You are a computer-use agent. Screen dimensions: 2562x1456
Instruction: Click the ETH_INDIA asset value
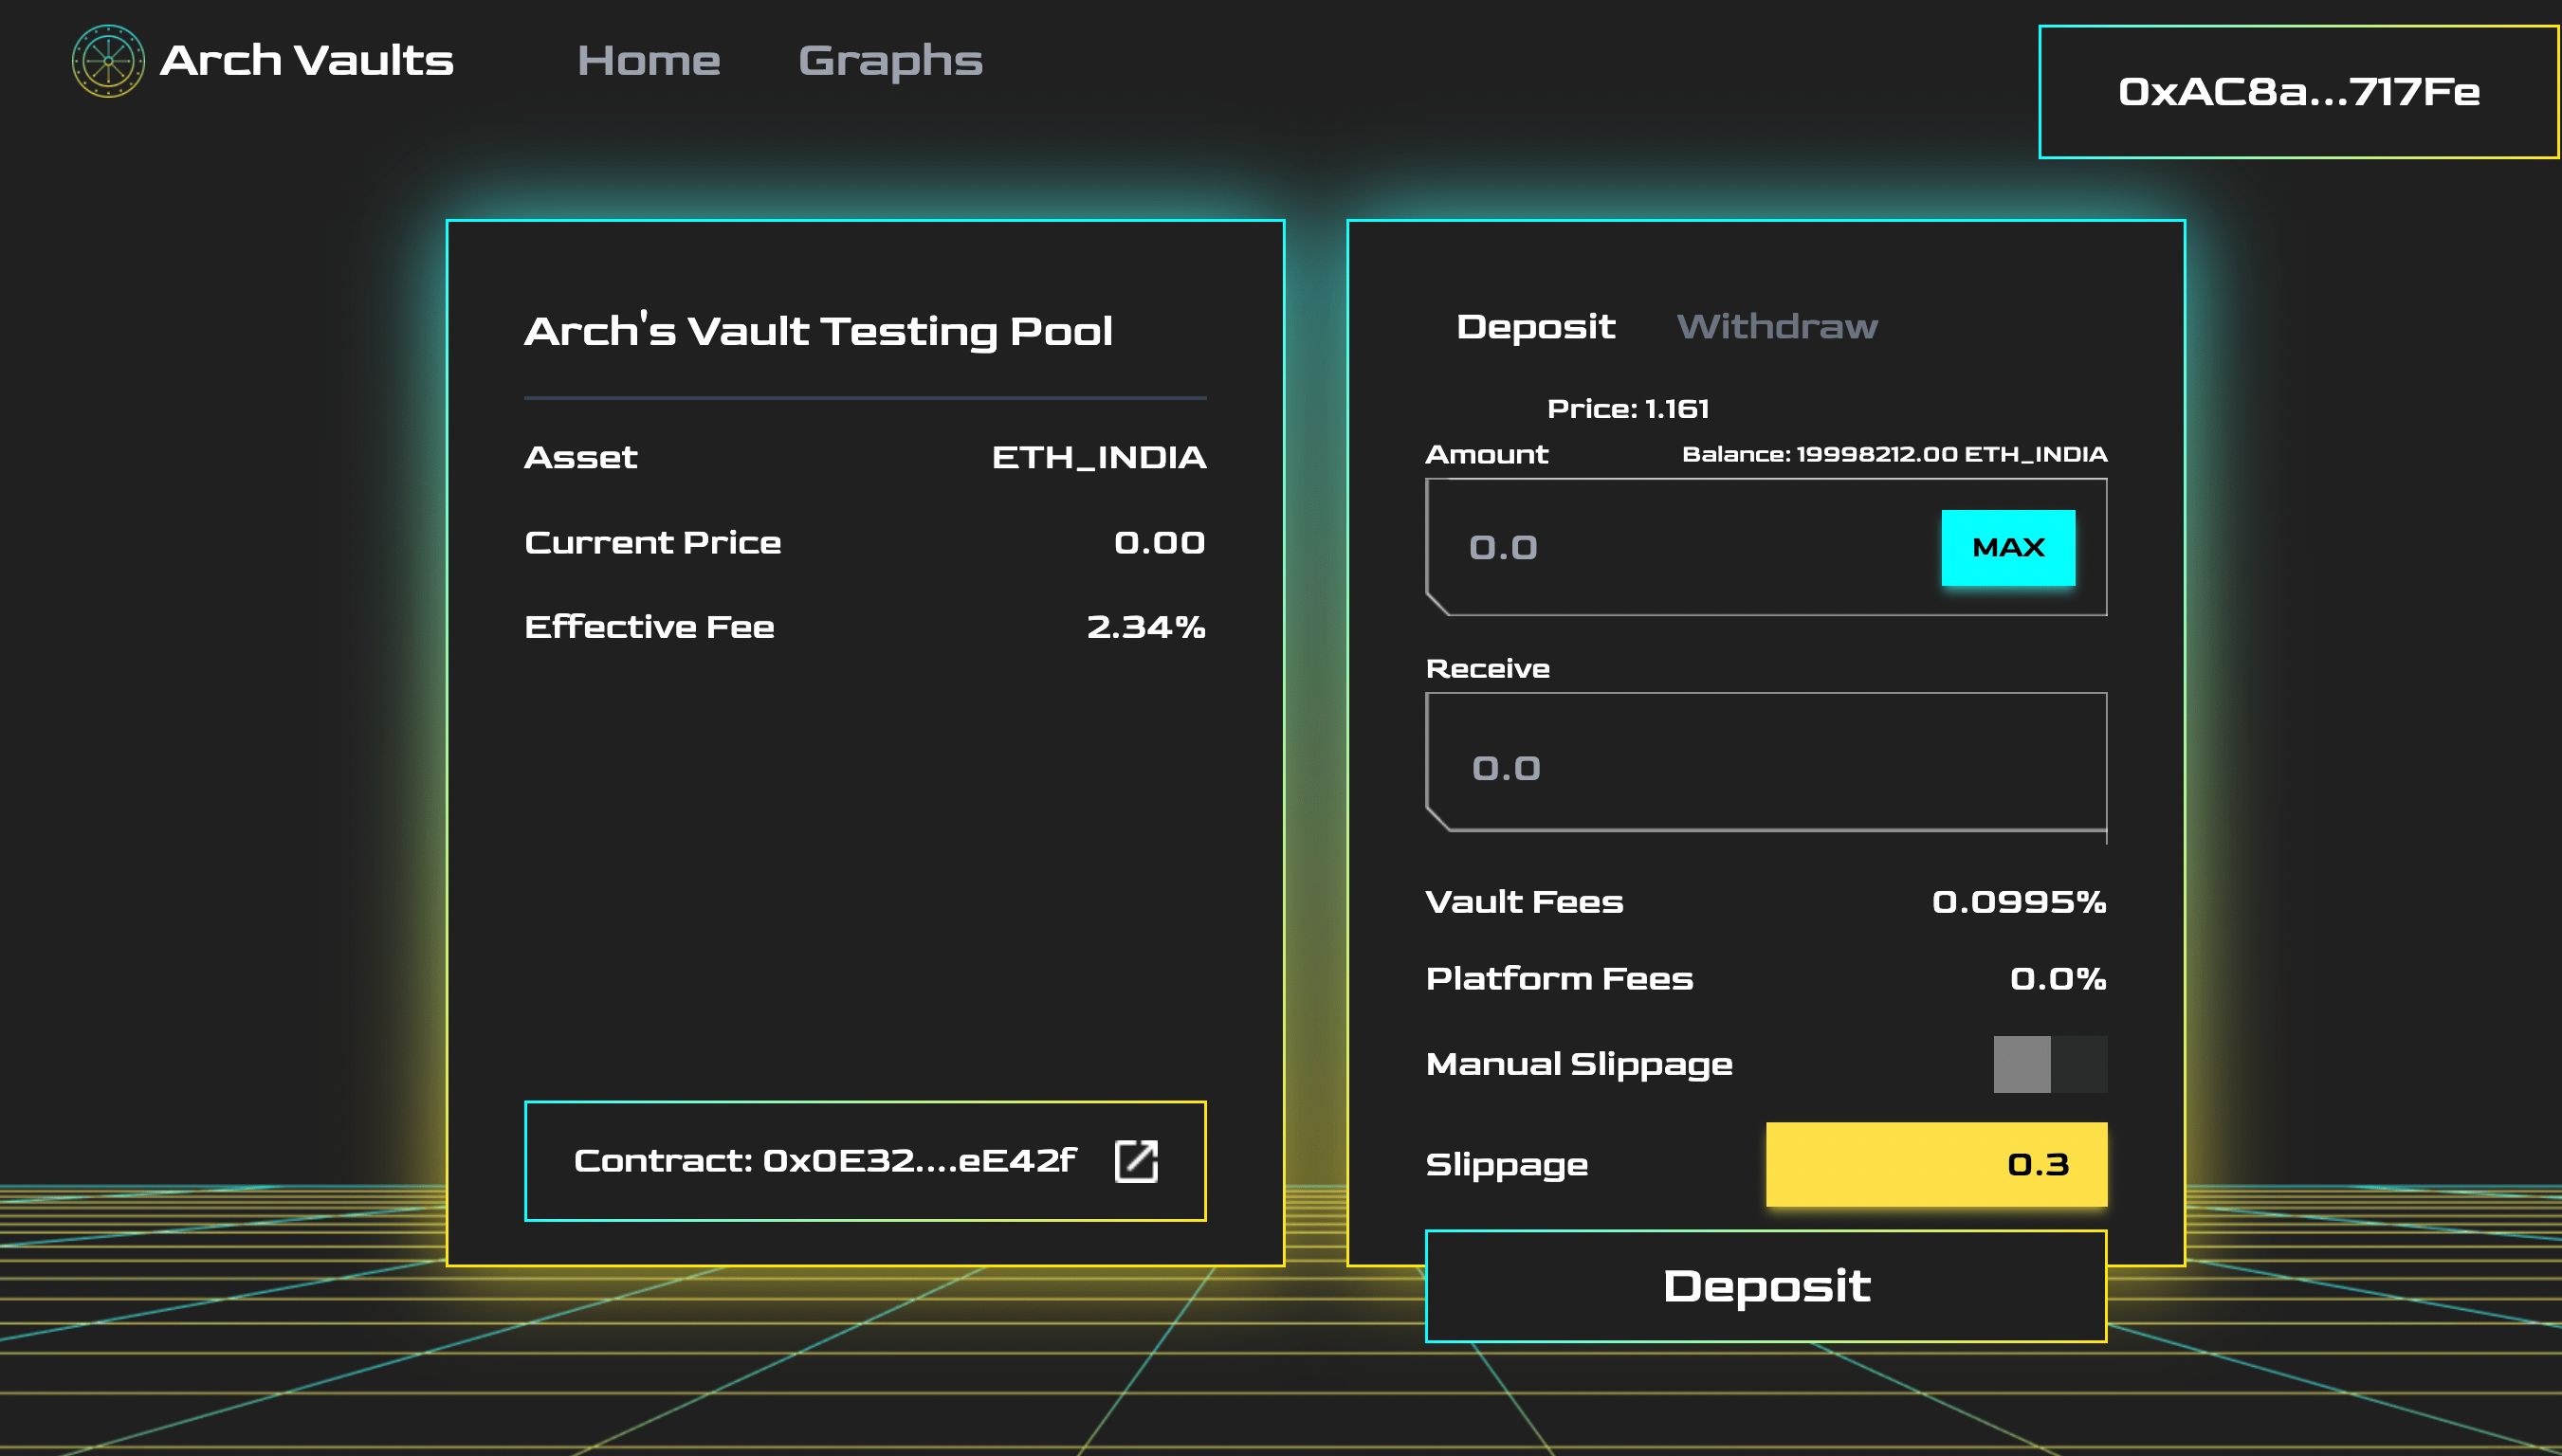[x=1099, y=458]
